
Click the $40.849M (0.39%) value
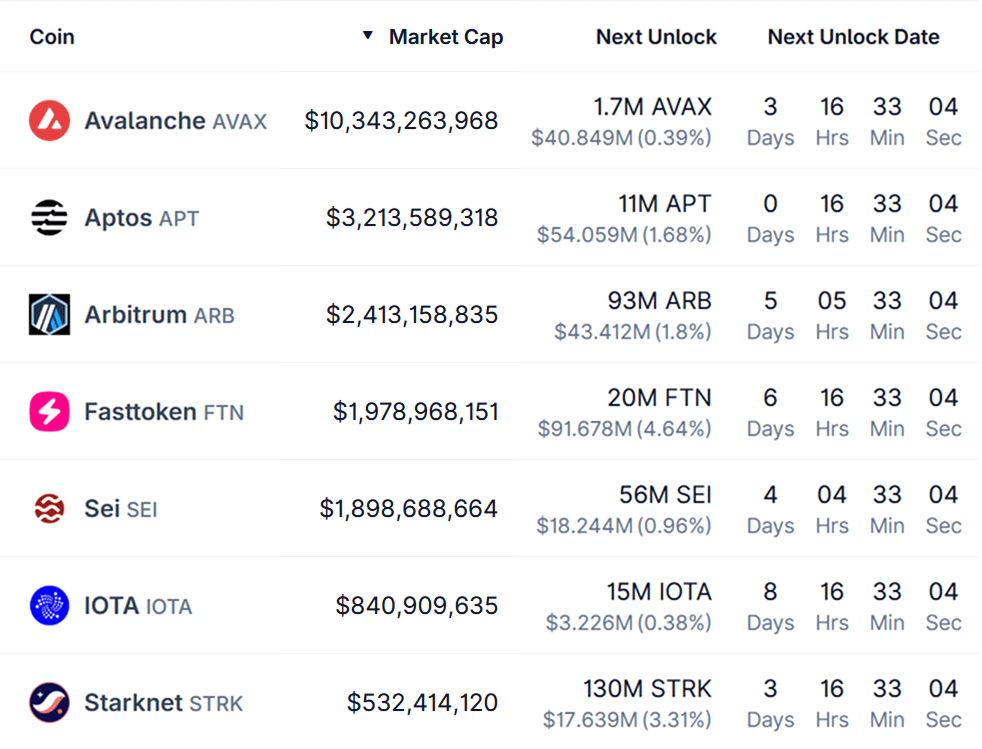coord(621,138)
